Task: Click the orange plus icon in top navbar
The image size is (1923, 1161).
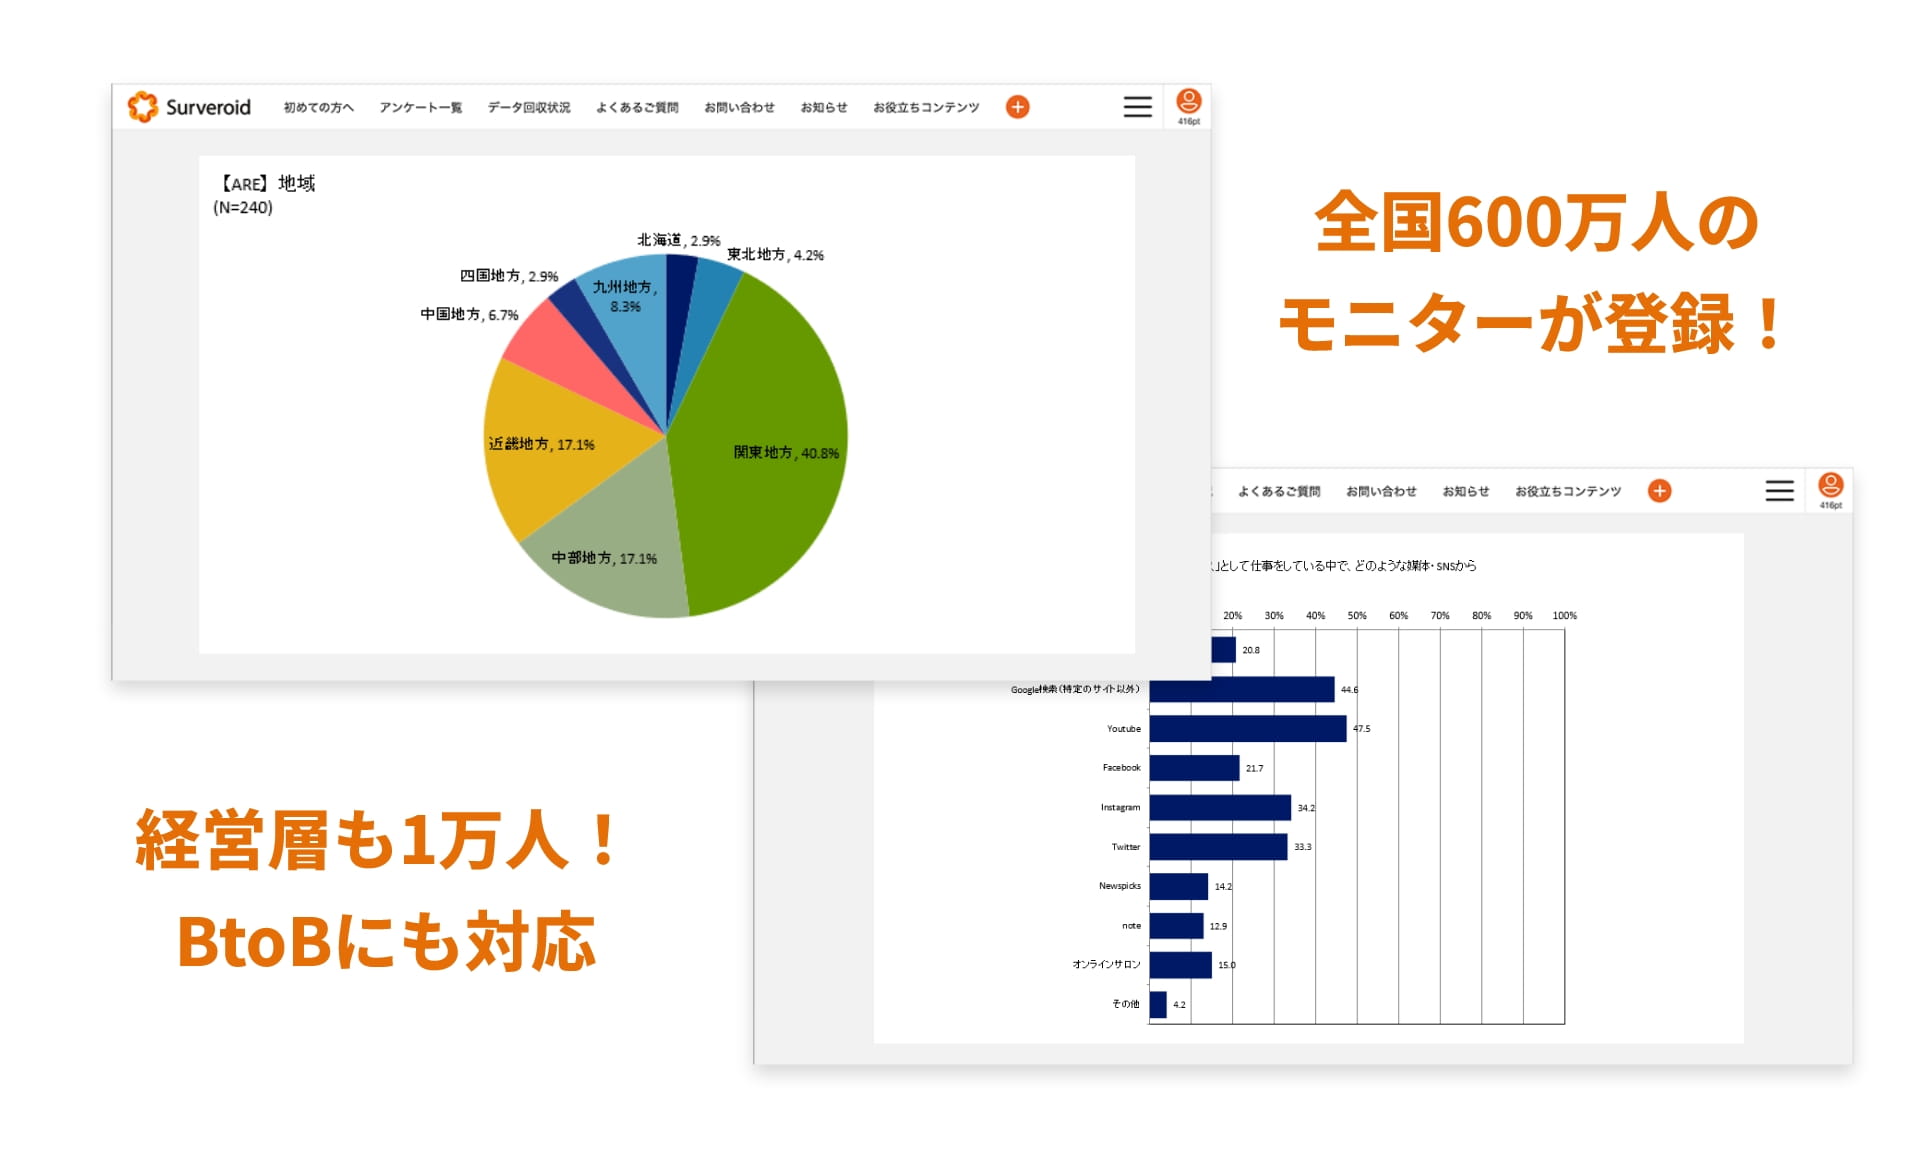Action: 1017,106
